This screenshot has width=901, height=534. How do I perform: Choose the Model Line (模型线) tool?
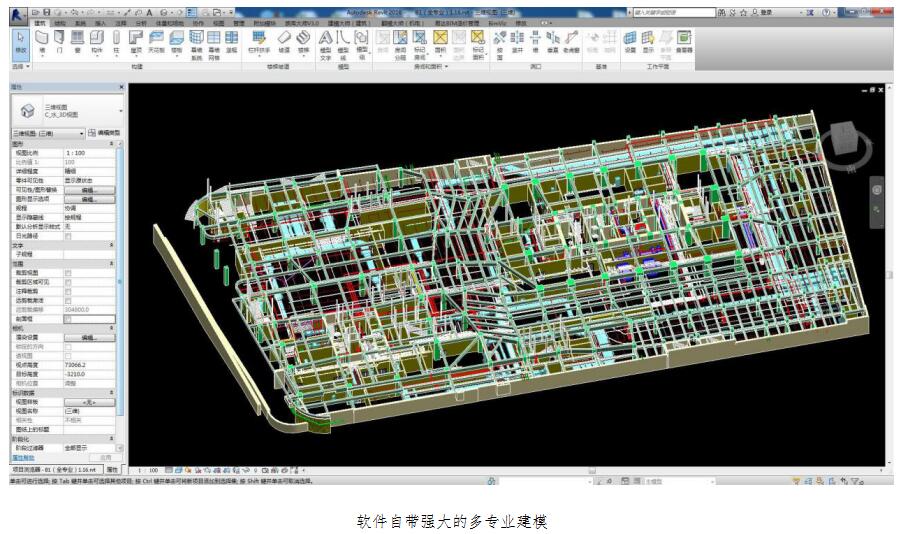point(343,45)
